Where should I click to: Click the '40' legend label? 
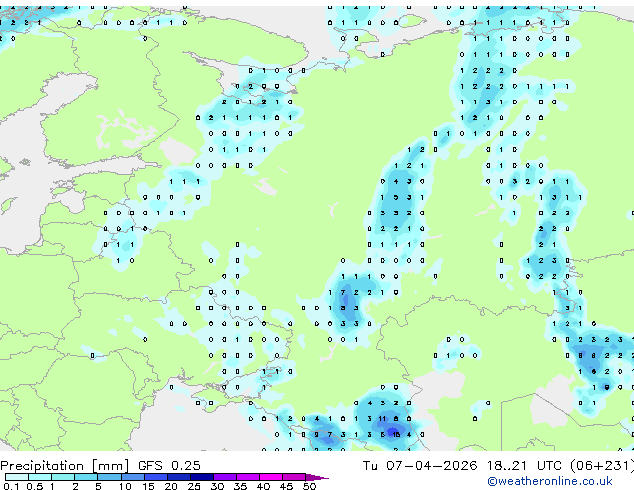pos(263,486)
